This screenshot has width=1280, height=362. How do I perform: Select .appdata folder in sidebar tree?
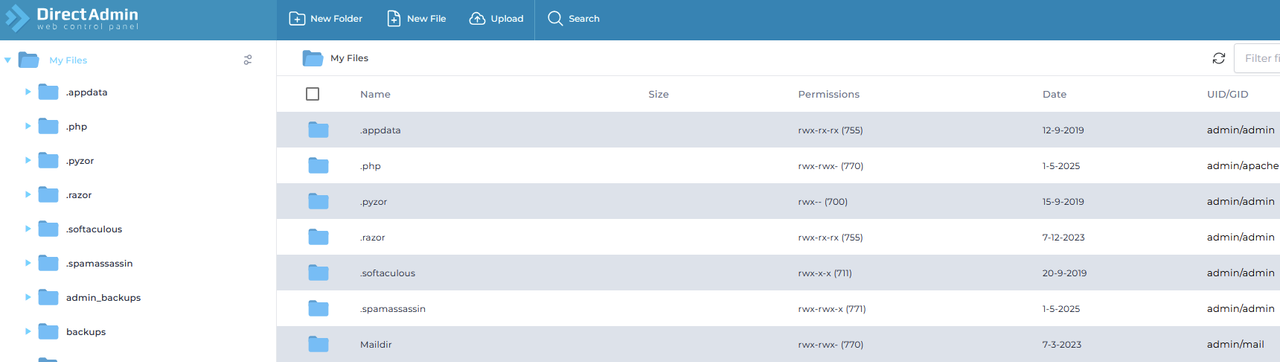86,92
